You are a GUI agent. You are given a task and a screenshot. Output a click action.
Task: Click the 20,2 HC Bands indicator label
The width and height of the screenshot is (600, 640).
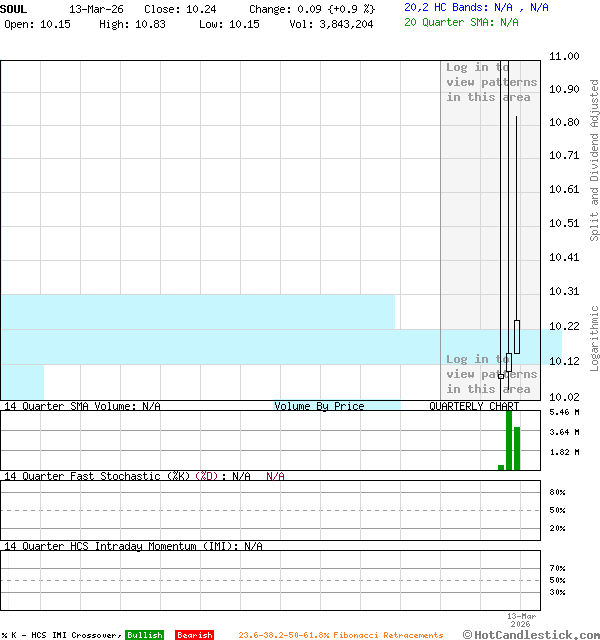pyautogui.click(x=476, y=7)
